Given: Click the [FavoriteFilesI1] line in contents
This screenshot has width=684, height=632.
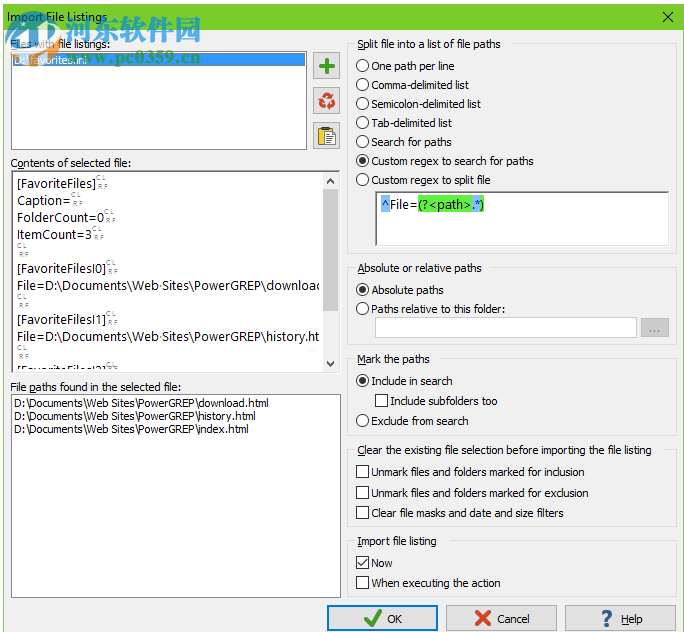Looking at the screenshot, I should 62,319.
